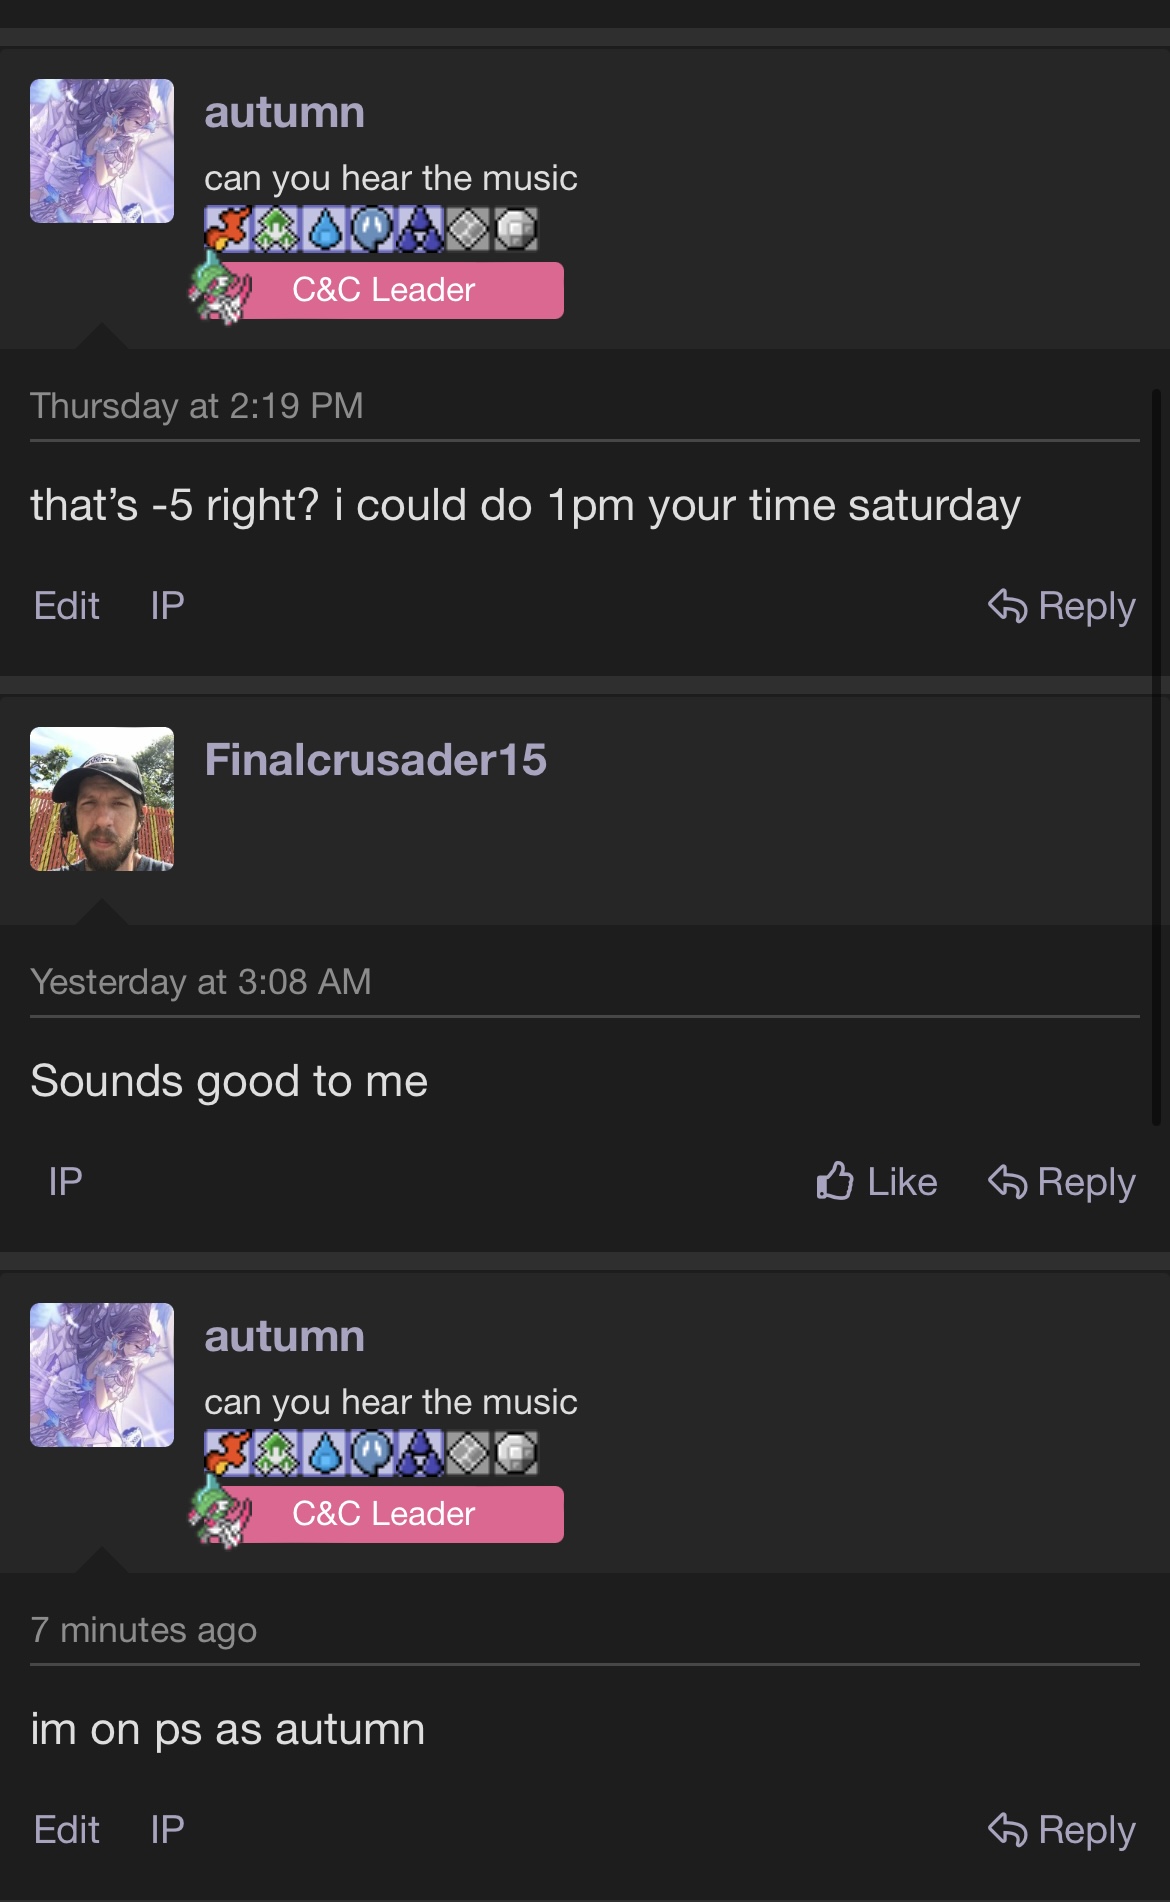Click the green tree badge in the Thursday post

coord(276,229)
